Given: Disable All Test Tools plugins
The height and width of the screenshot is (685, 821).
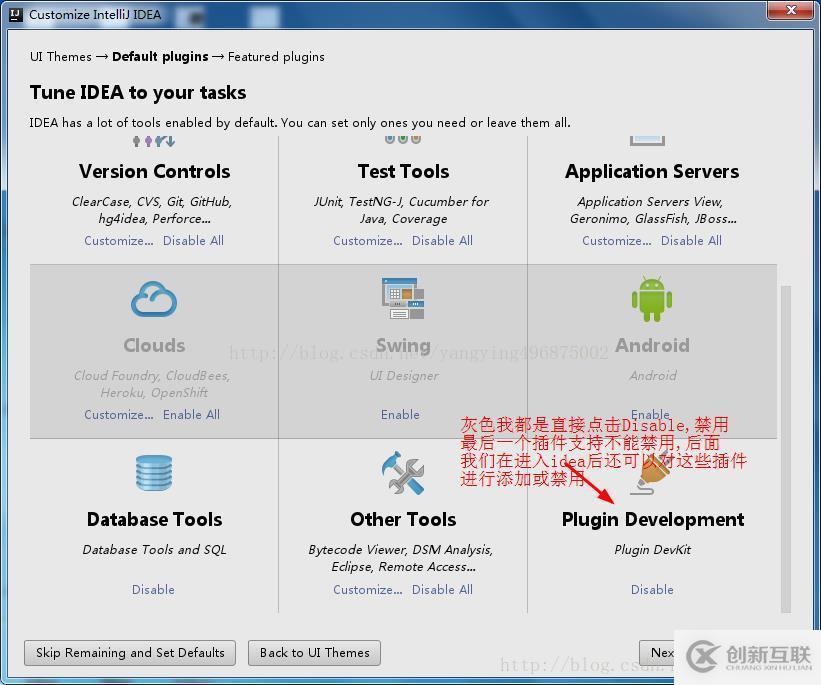Looking at the screenshot, I should coord(442,241).
